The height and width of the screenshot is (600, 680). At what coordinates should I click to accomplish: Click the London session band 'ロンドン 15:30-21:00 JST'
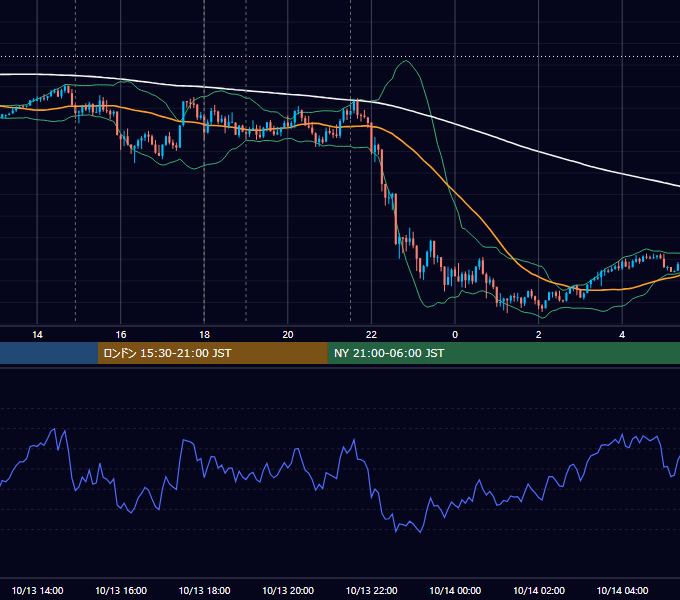(x=212, y=353)
